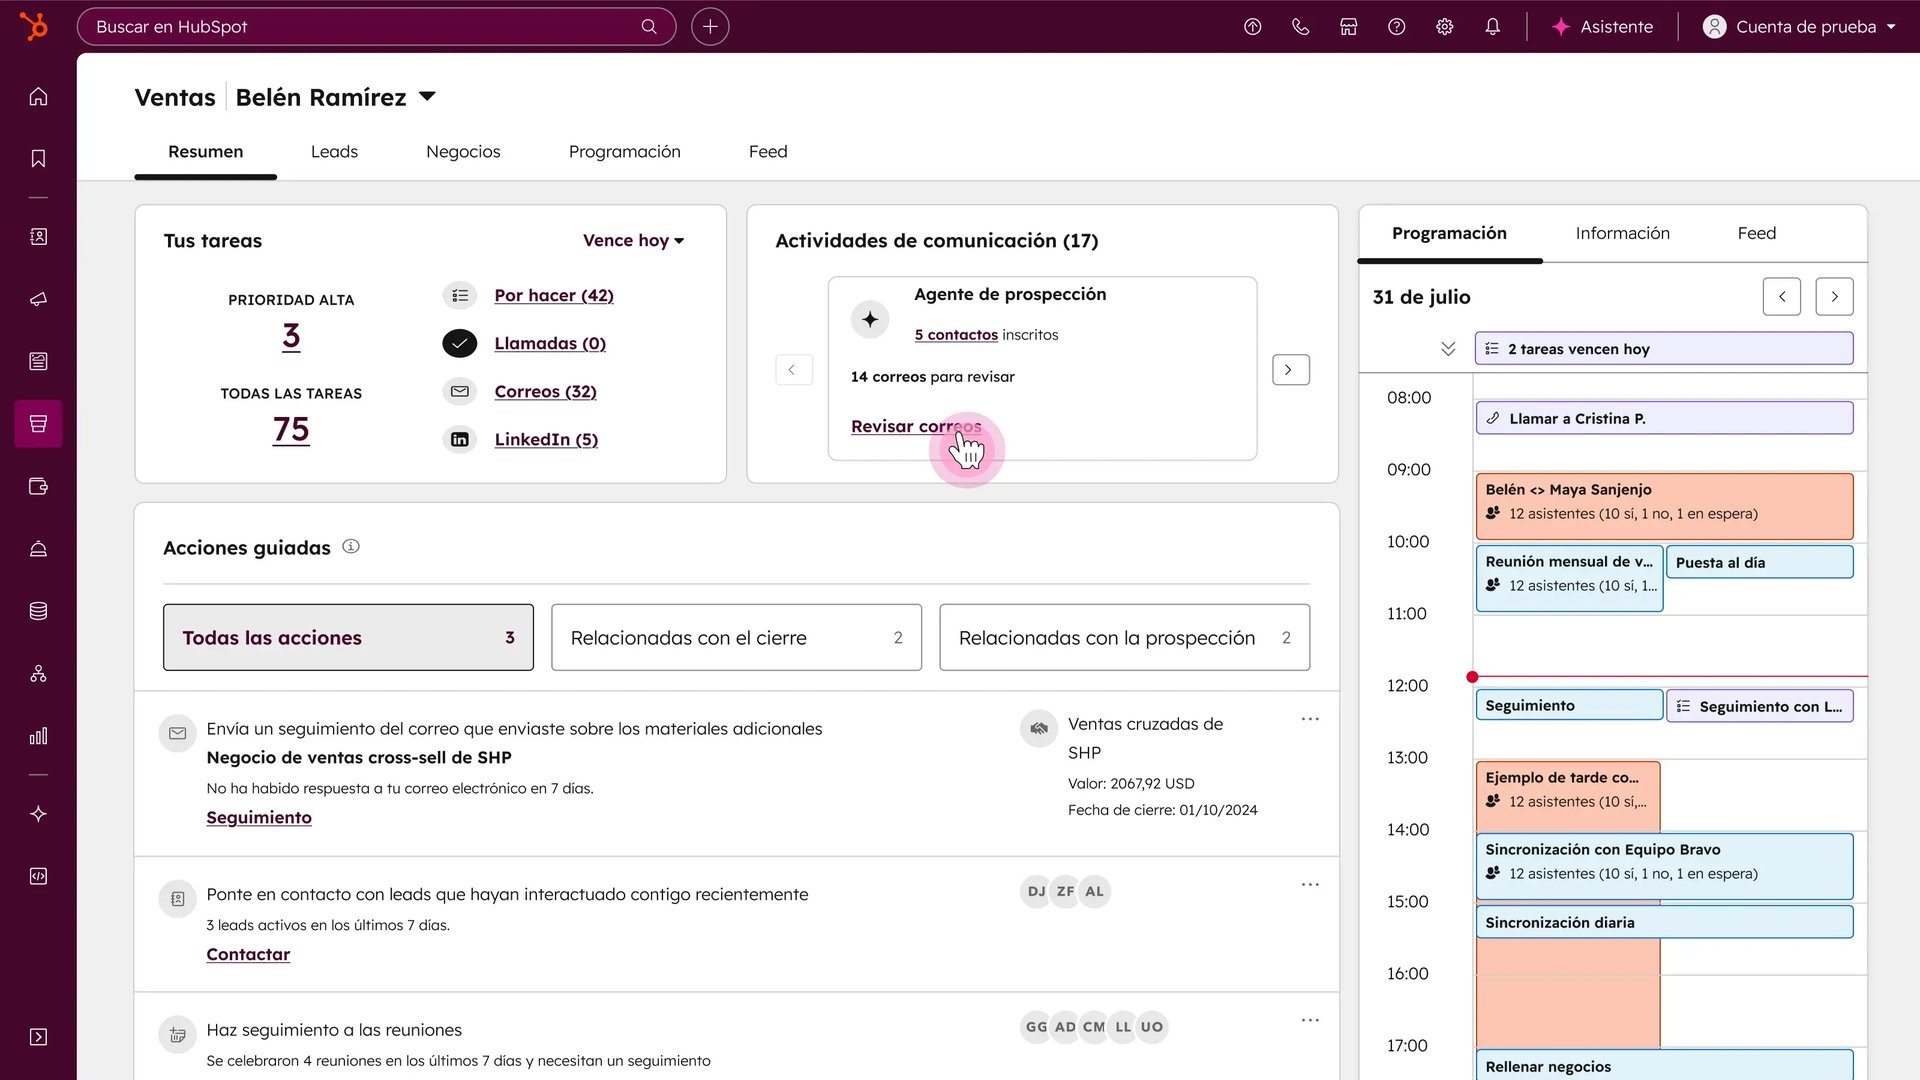Open the Información tab in the calendar panel
Image resolution: width=1920 pixels, height=1080 pixels.
pos(1622,233)
